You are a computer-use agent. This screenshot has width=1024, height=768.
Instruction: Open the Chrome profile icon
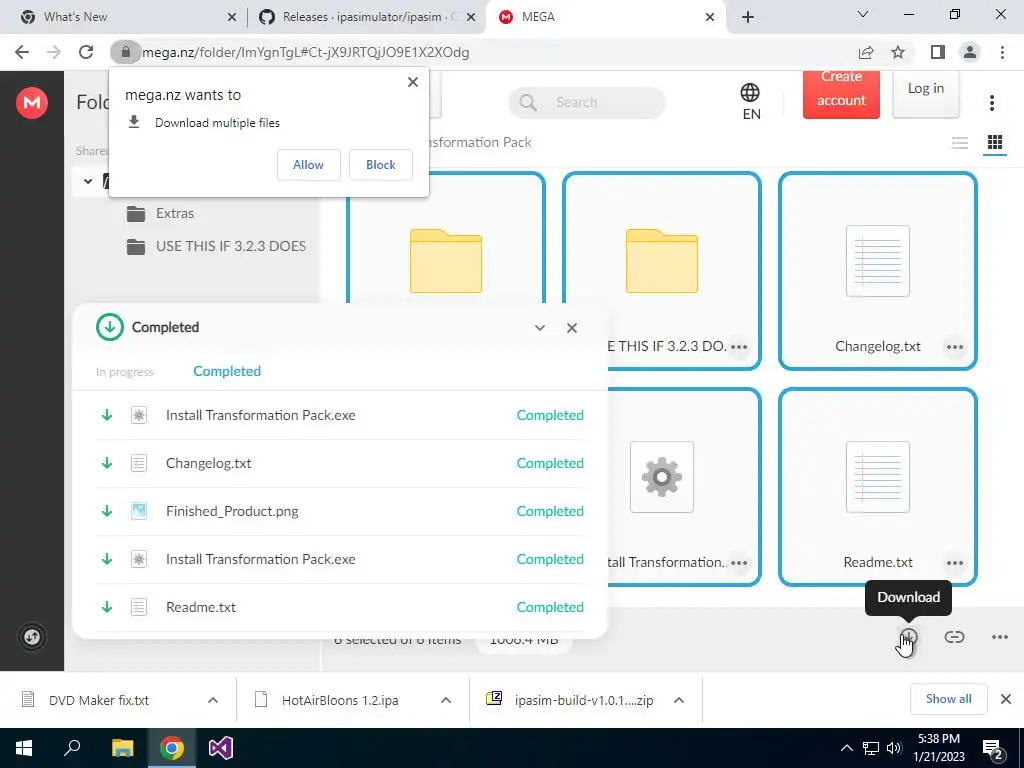tap(970, 52)
